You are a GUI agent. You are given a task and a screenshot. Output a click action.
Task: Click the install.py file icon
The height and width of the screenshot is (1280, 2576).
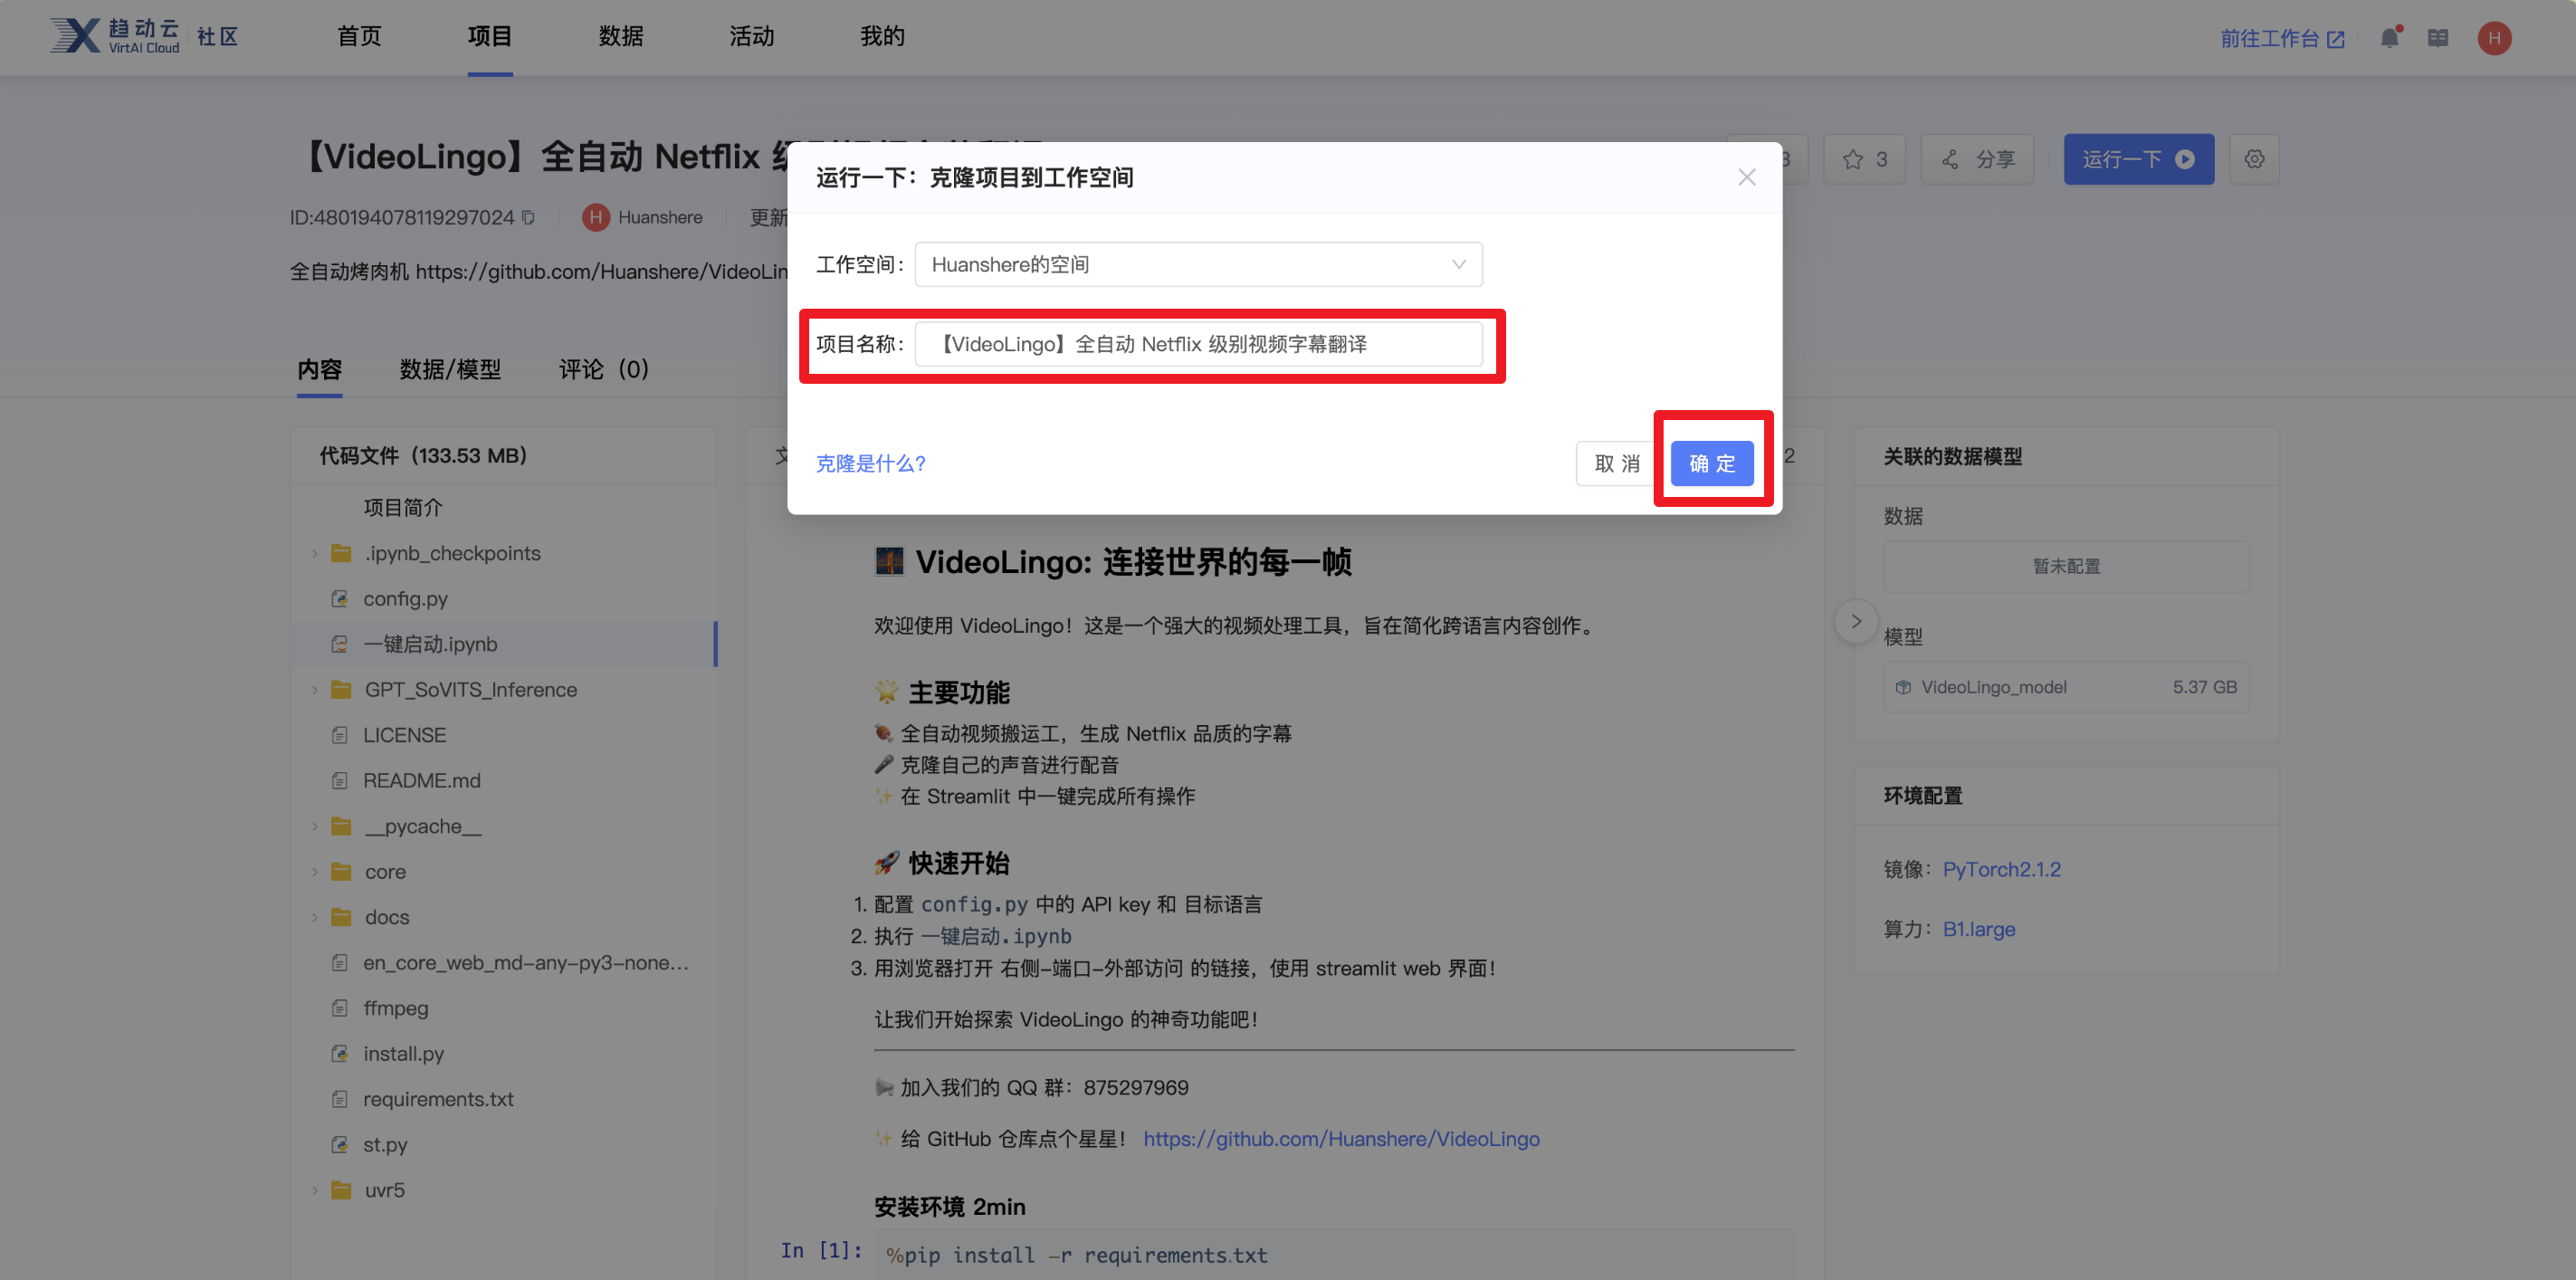[340, 1053]
